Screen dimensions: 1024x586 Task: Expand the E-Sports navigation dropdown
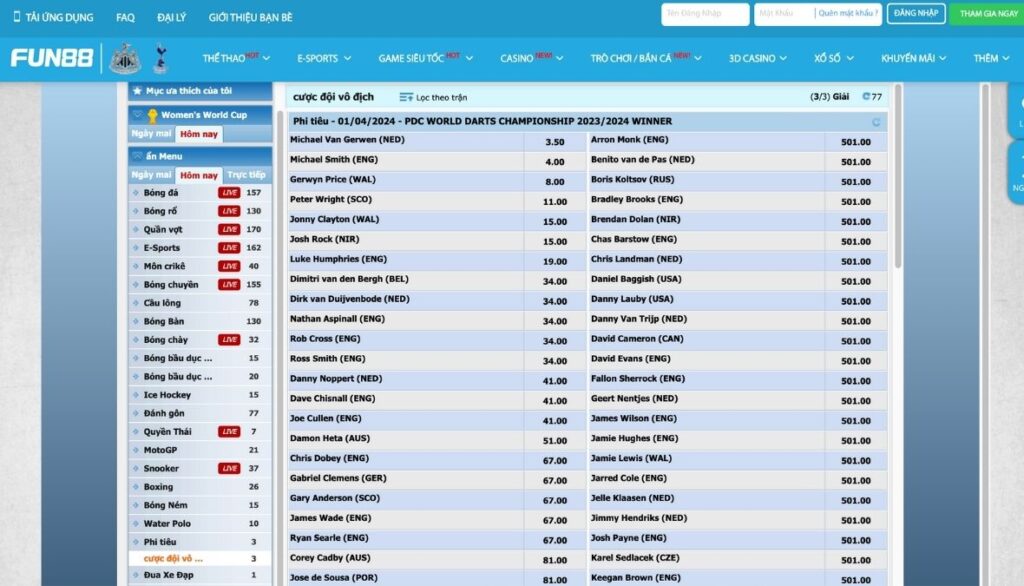point(324,58)
